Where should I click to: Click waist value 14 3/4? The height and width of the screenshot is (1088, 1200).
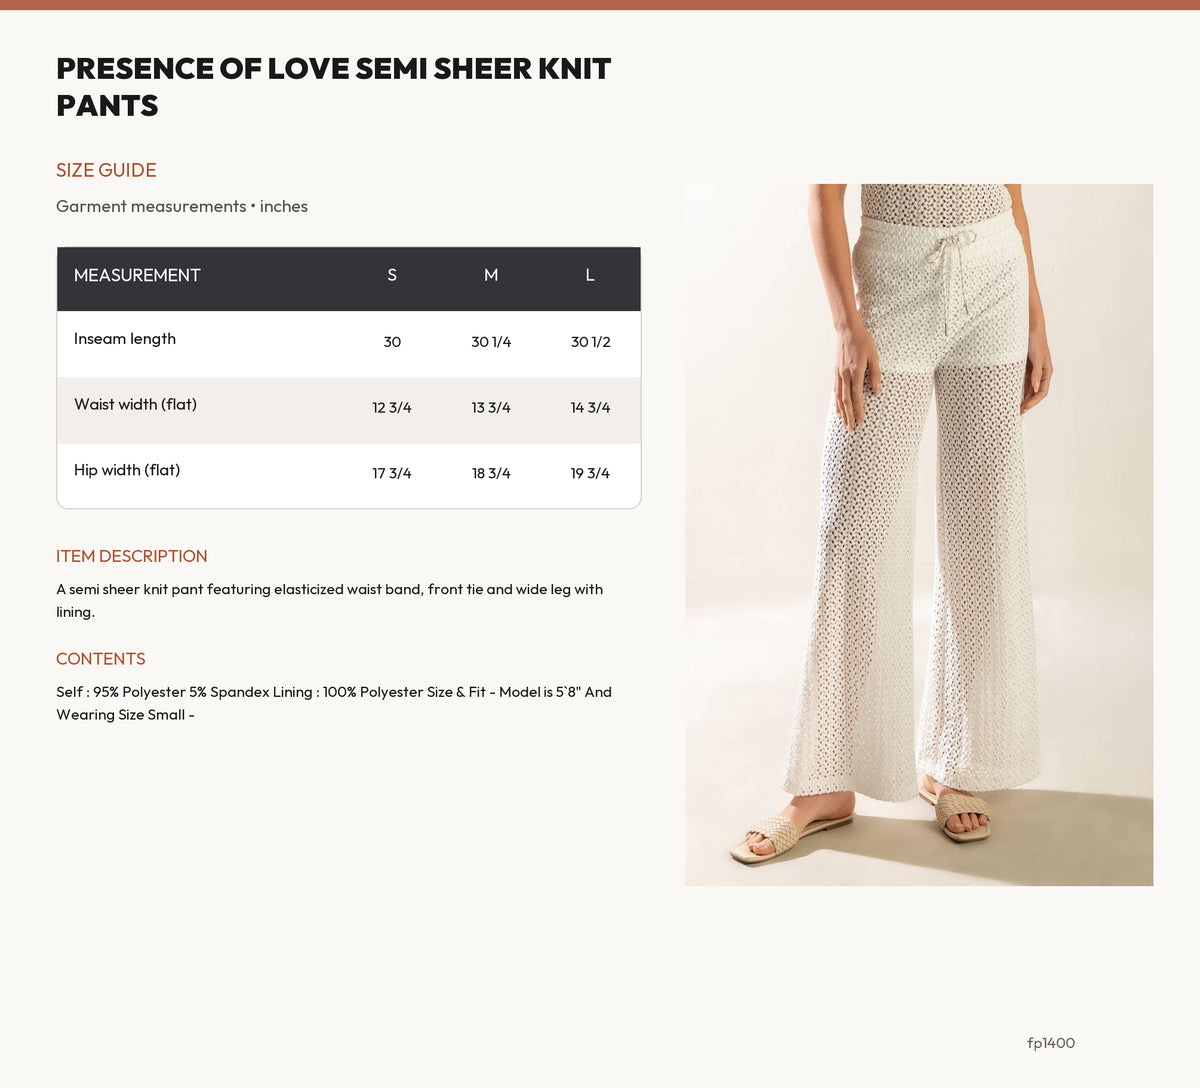tap(590, 408)
